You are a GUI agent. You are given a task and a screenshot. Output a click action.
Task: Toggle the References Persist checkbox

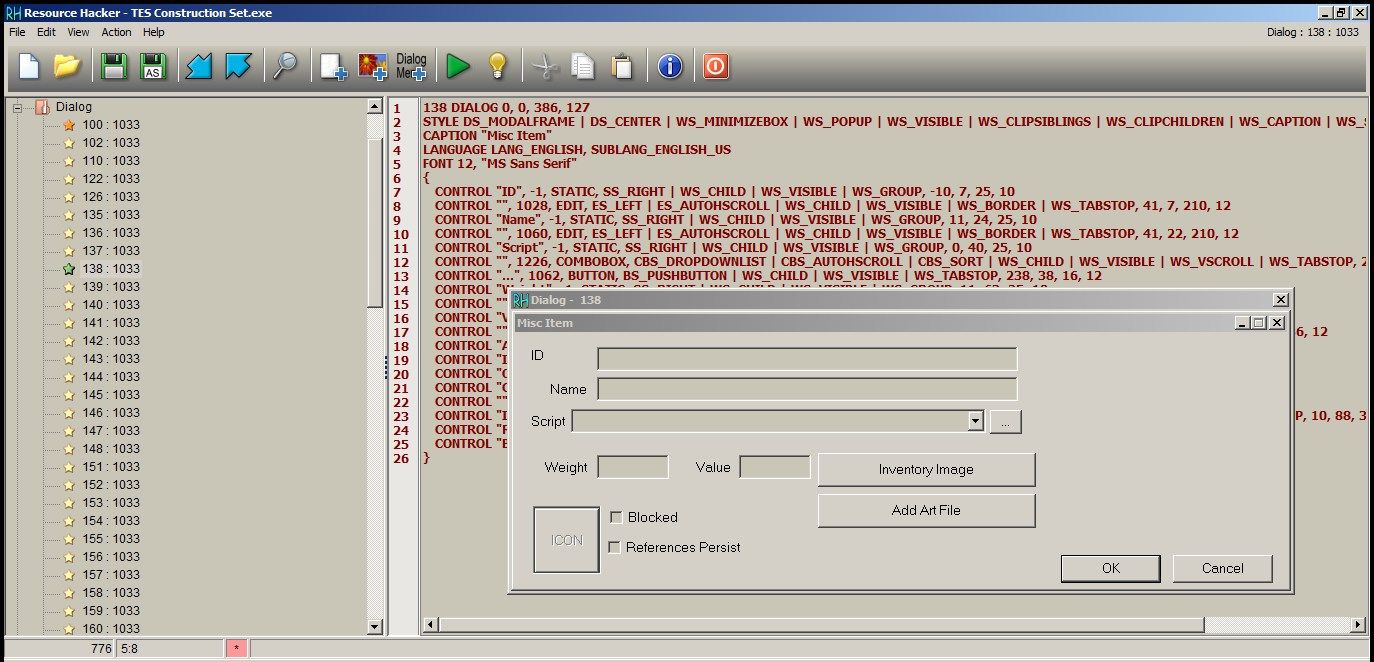(615, 548)
